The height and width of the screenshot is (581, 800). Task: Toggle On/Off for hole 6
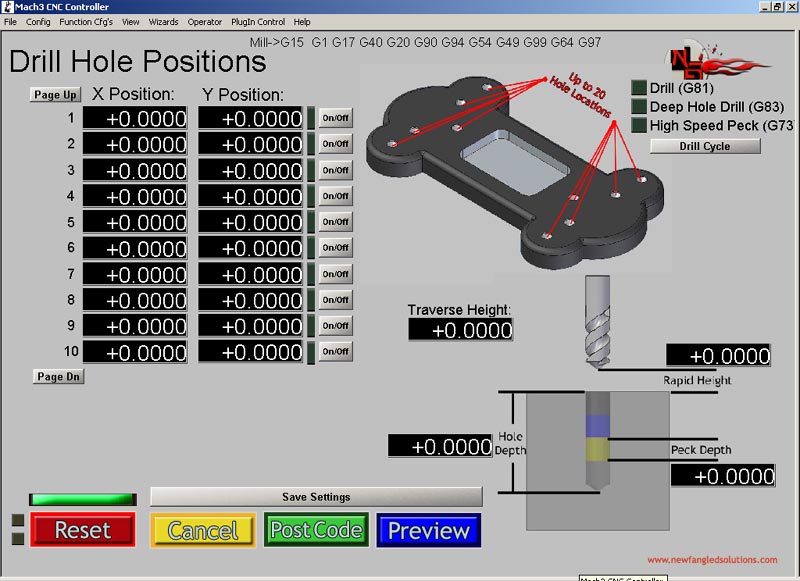click(335, 248)
